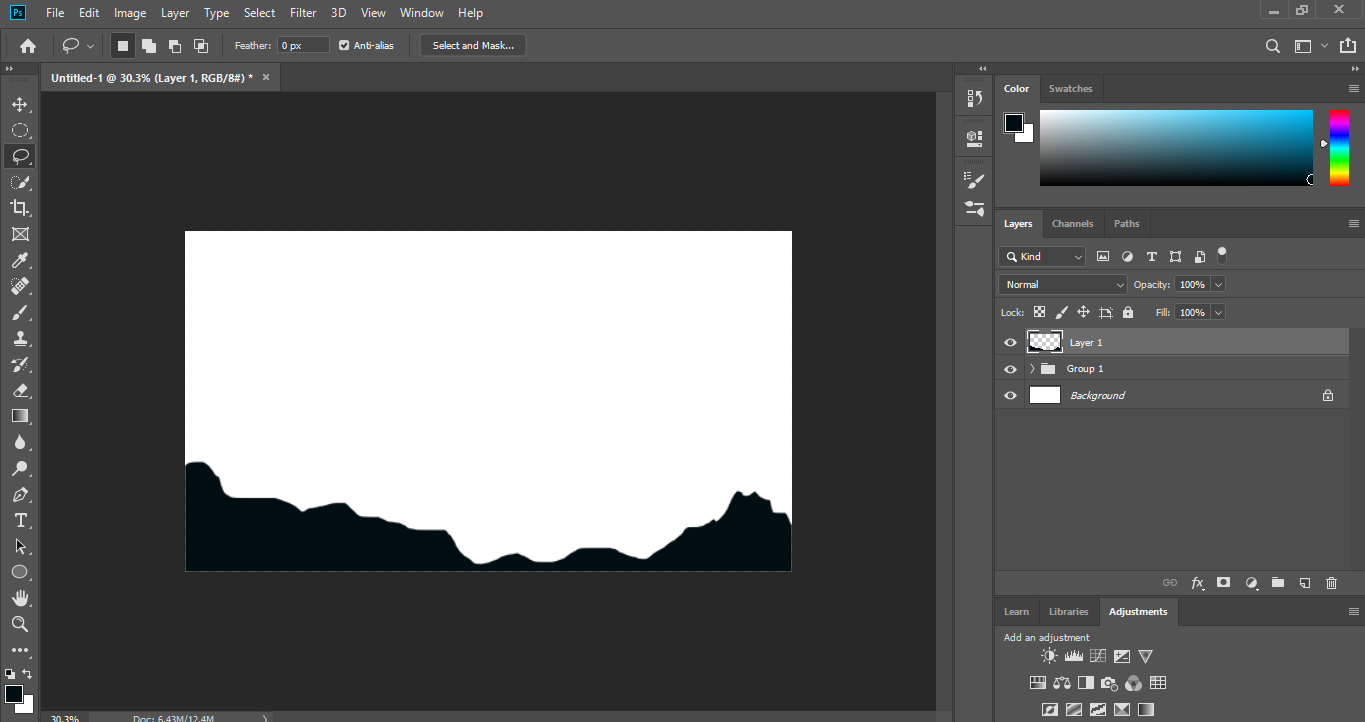Delete layer using trash icon
The width and height of the screenshot is (1365, 722).
coord(1331,583)
